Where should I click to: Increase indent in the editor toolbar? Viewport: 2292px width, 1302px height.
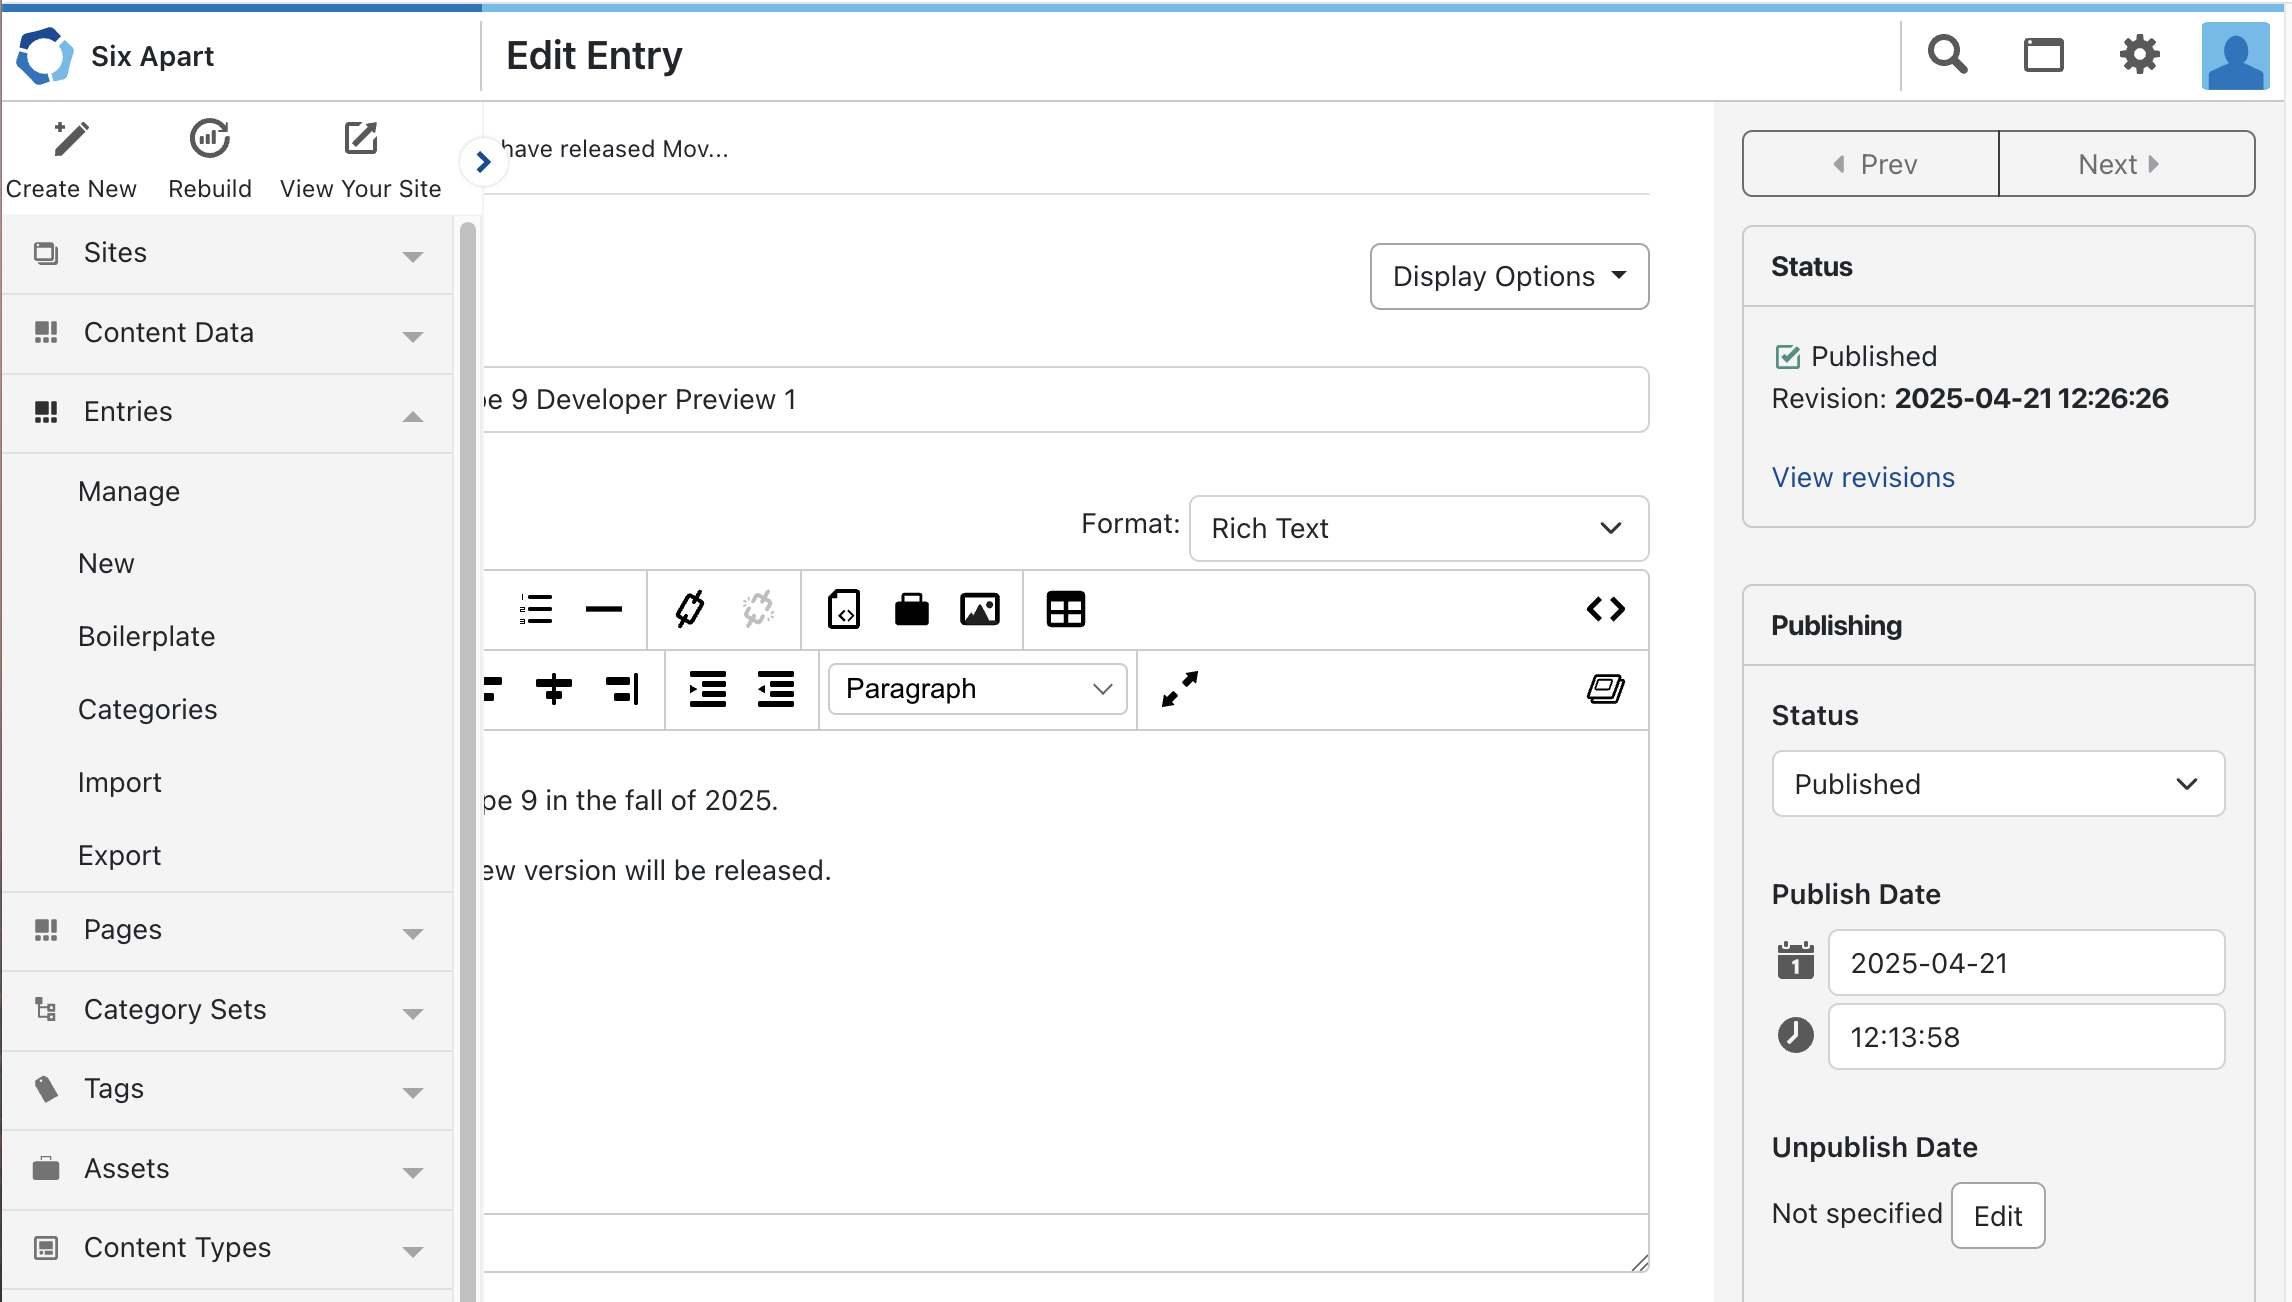[707, 689]
